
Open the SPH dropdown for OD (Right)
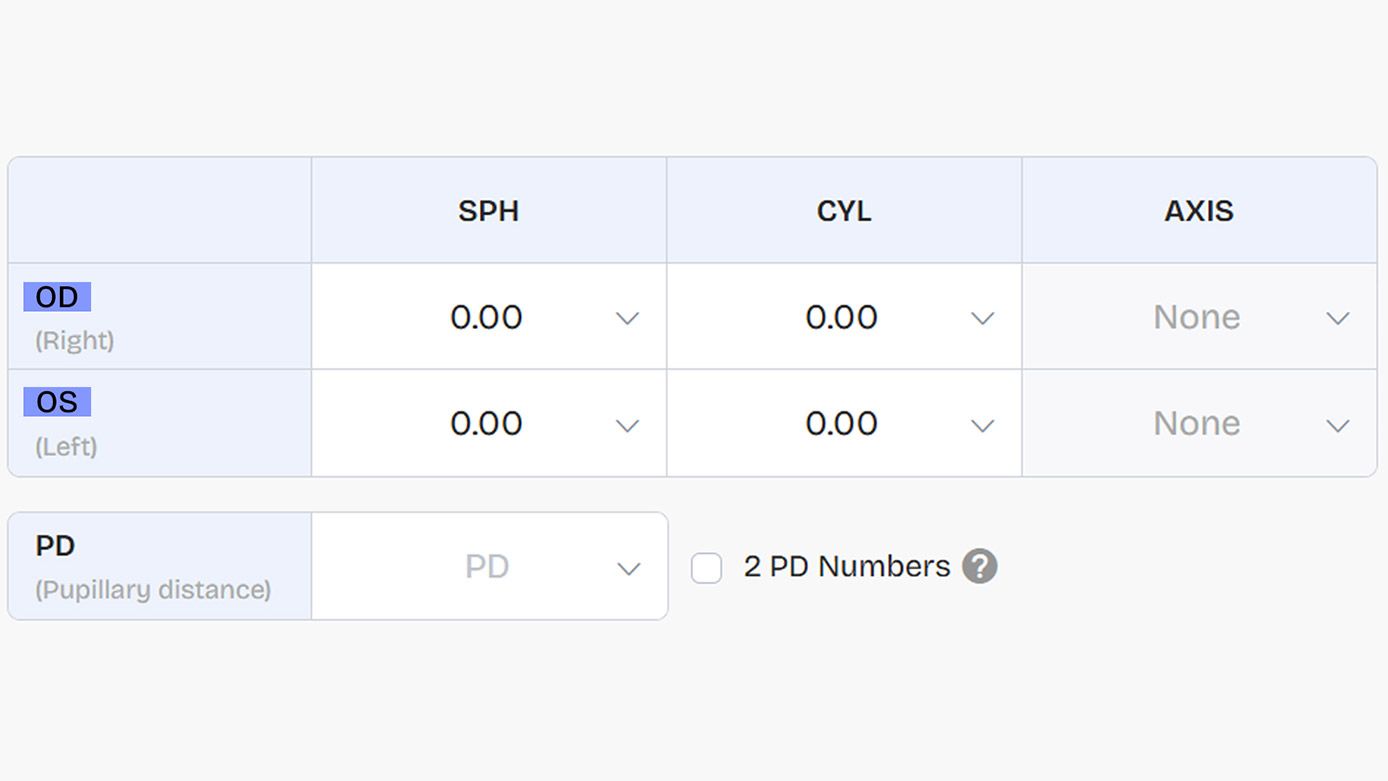tap(488, 317)
